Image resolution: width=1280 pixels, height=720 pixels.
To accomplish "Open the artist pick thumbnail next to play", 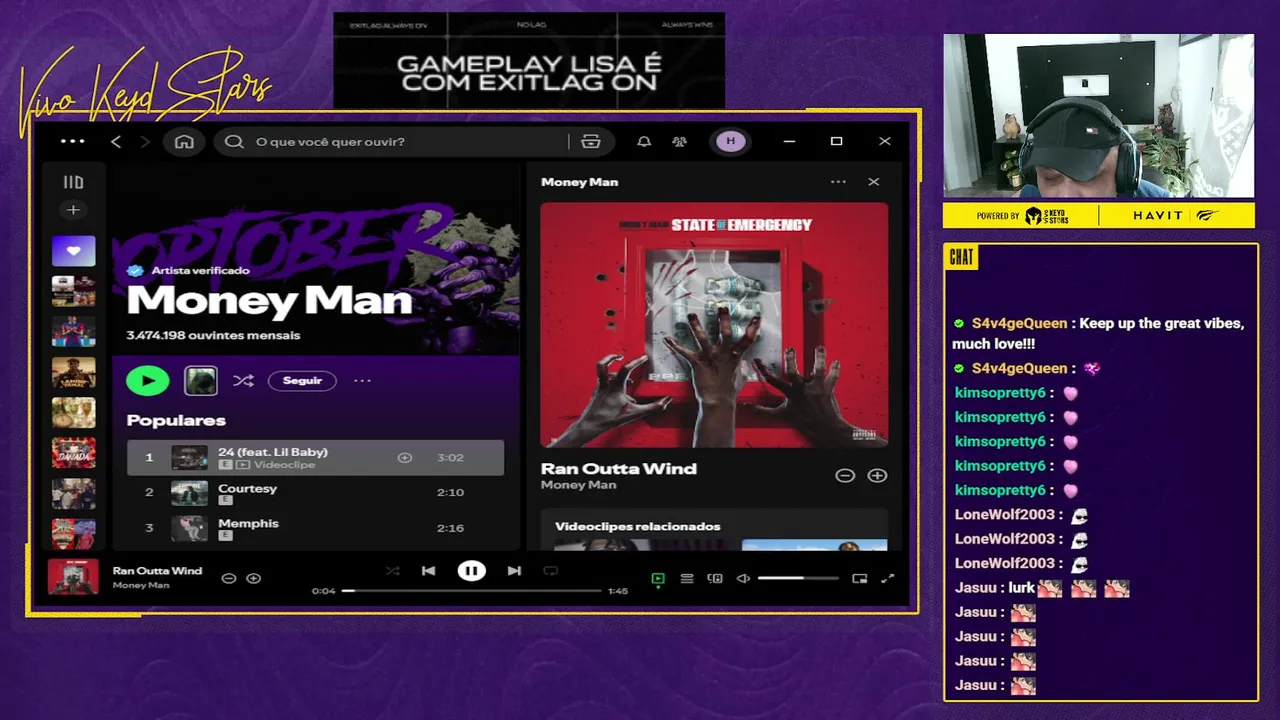I will click(201, 380).
